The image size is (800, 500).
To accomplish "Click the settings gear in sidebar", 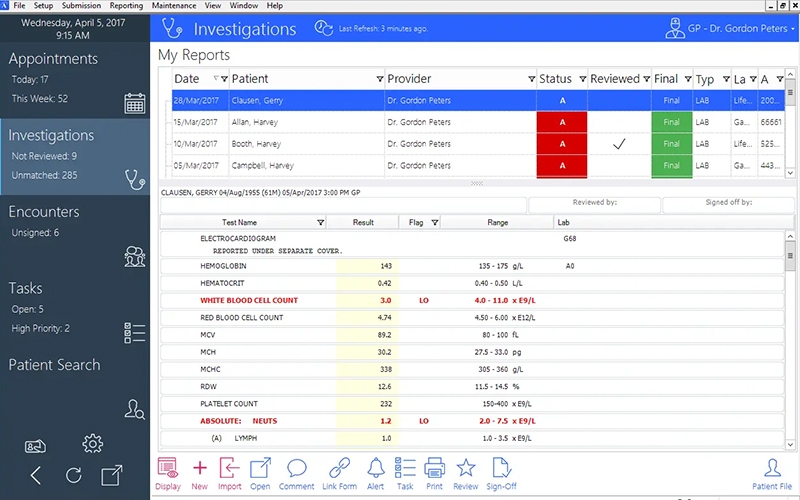I will [93, 443].
